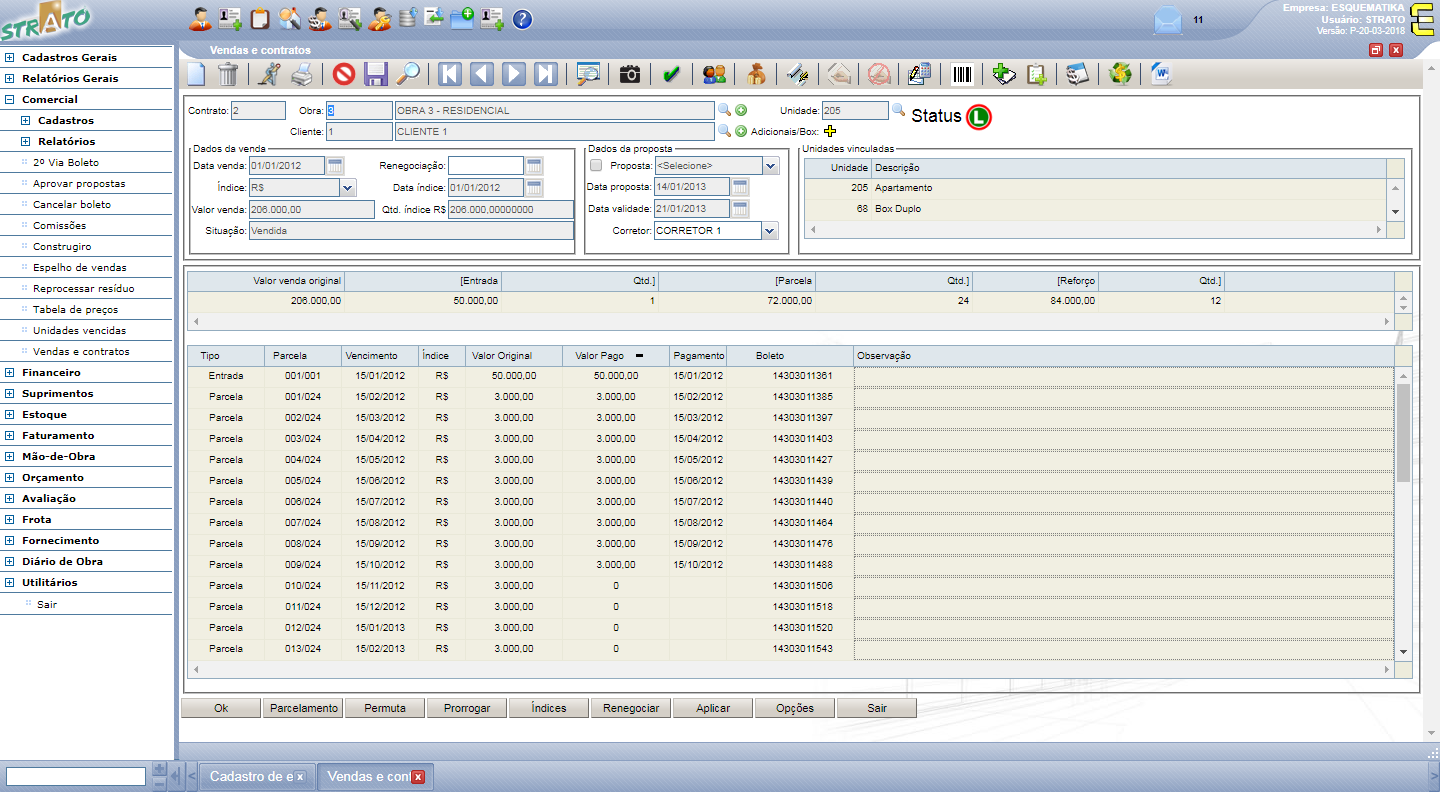Expand Financeiro in sidebar
The width and height of the screenshot is (1440, 792).
click(10, 372)
